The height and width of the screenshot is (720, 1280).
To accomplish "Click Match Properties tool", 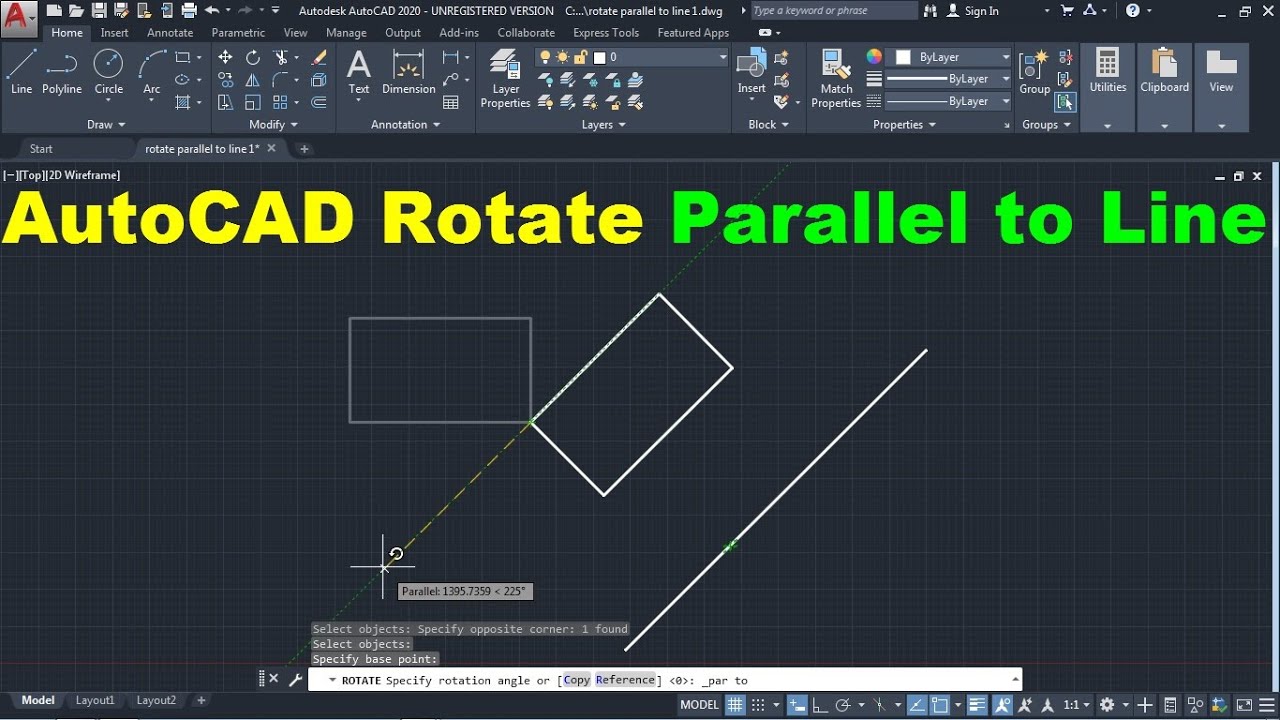I will pyautogui.click(x=836, y=79).
